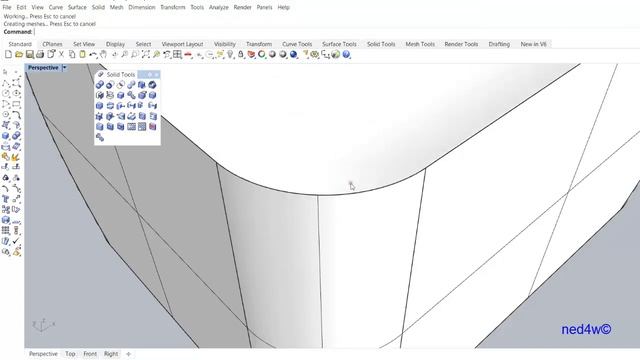Click the Edit Layers icon
Viewport: 640px width, 360px height.
coord(251,54)
